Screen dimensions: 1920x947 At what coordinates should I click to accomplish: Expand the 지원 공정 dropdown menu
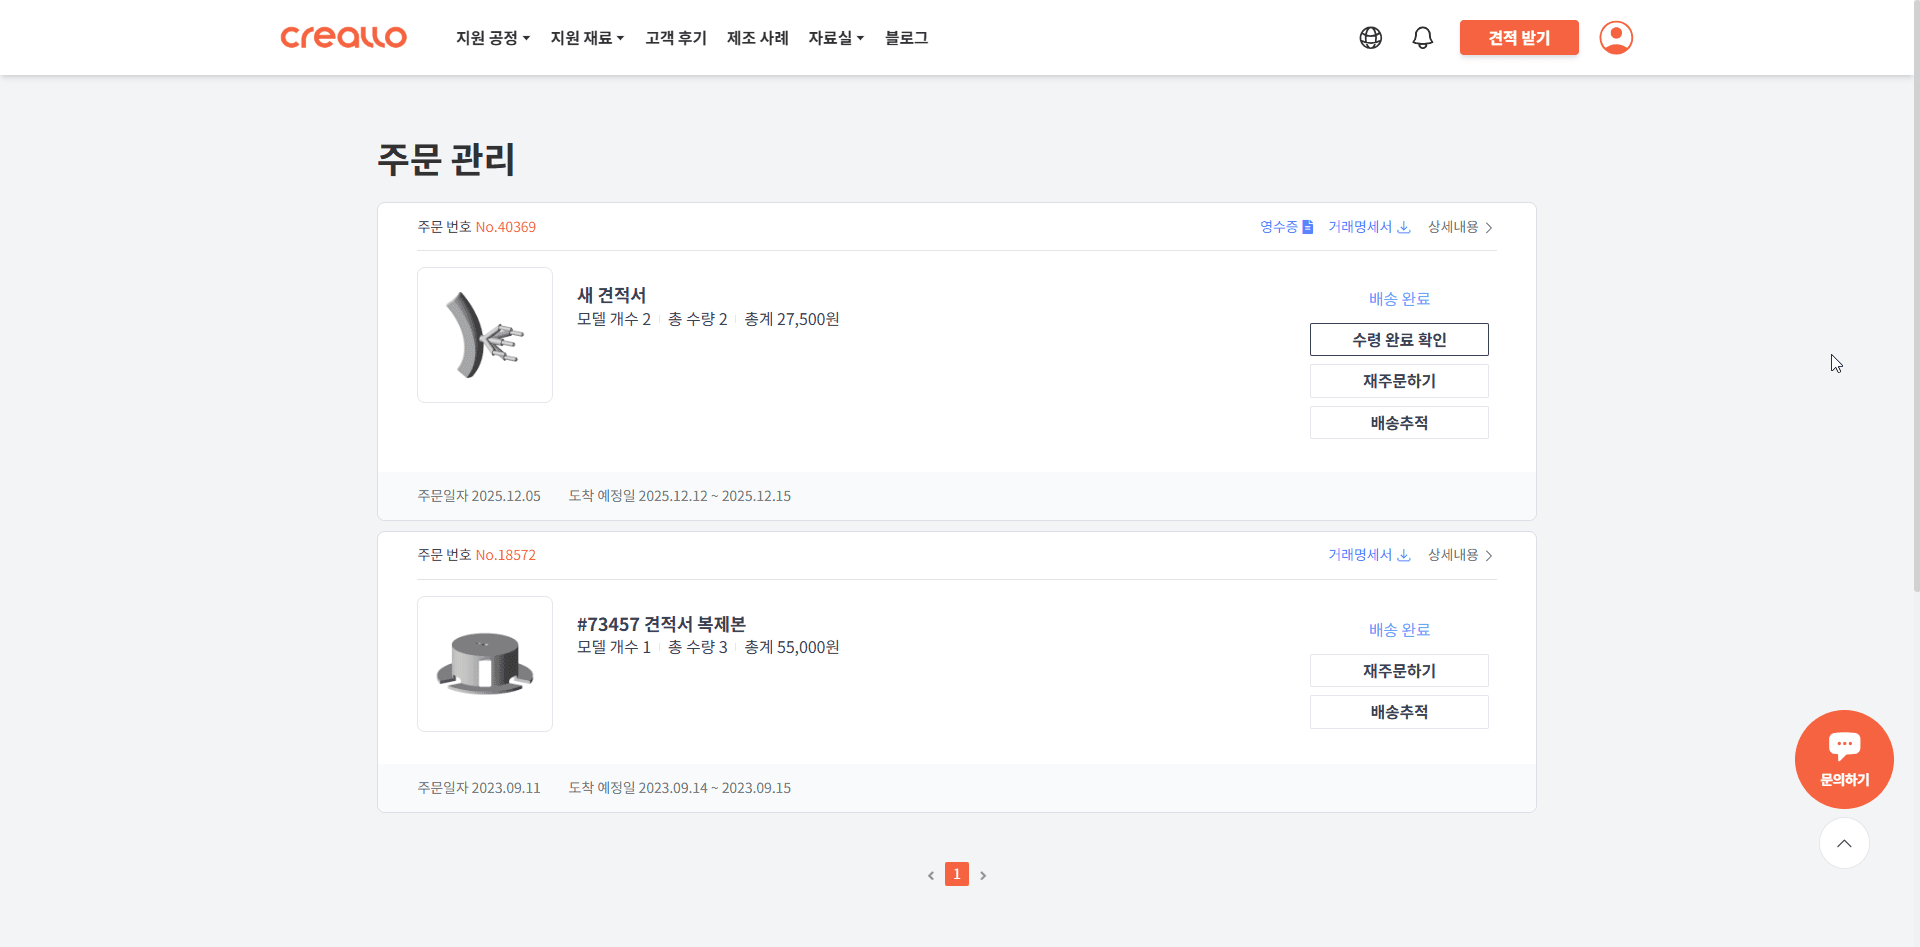(492, 38)
